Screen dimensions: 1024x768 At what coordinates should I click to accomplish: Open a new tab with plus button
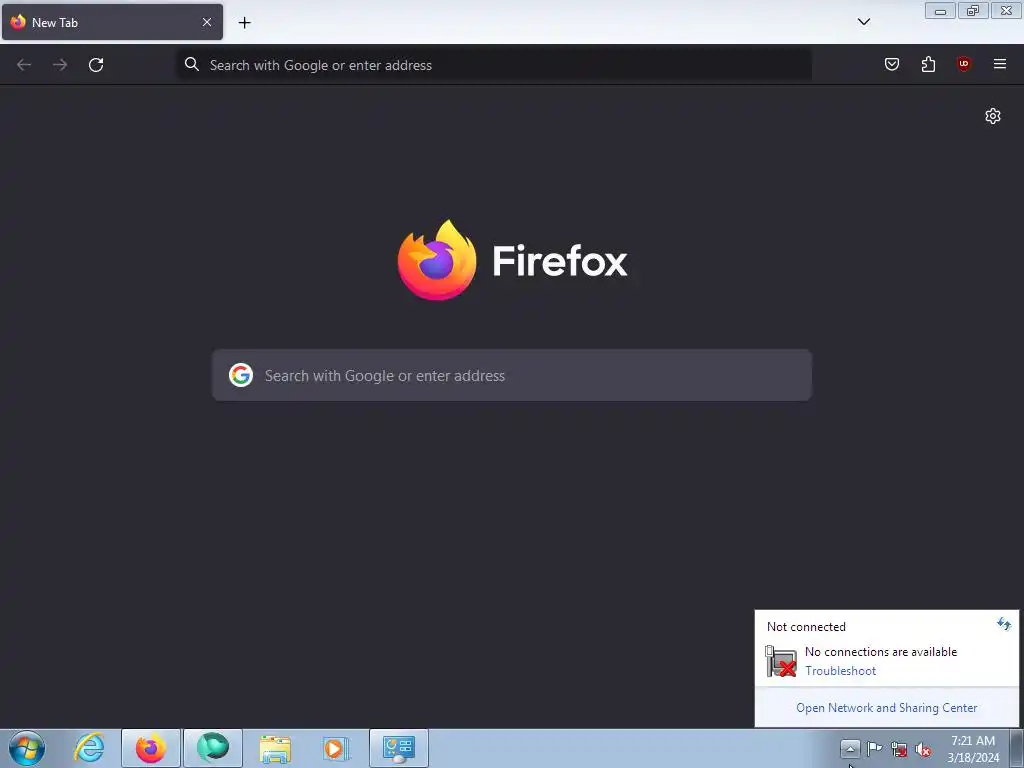[244, 23]
